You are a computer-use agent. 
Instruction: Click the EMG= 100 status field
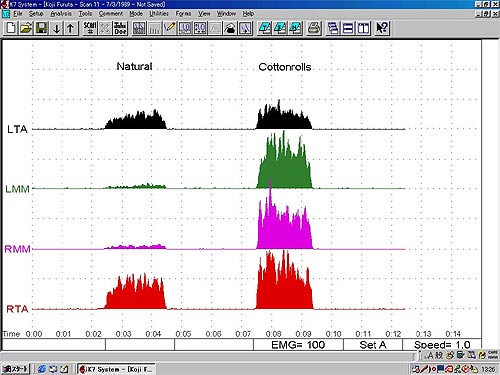[x=298, y=345]
